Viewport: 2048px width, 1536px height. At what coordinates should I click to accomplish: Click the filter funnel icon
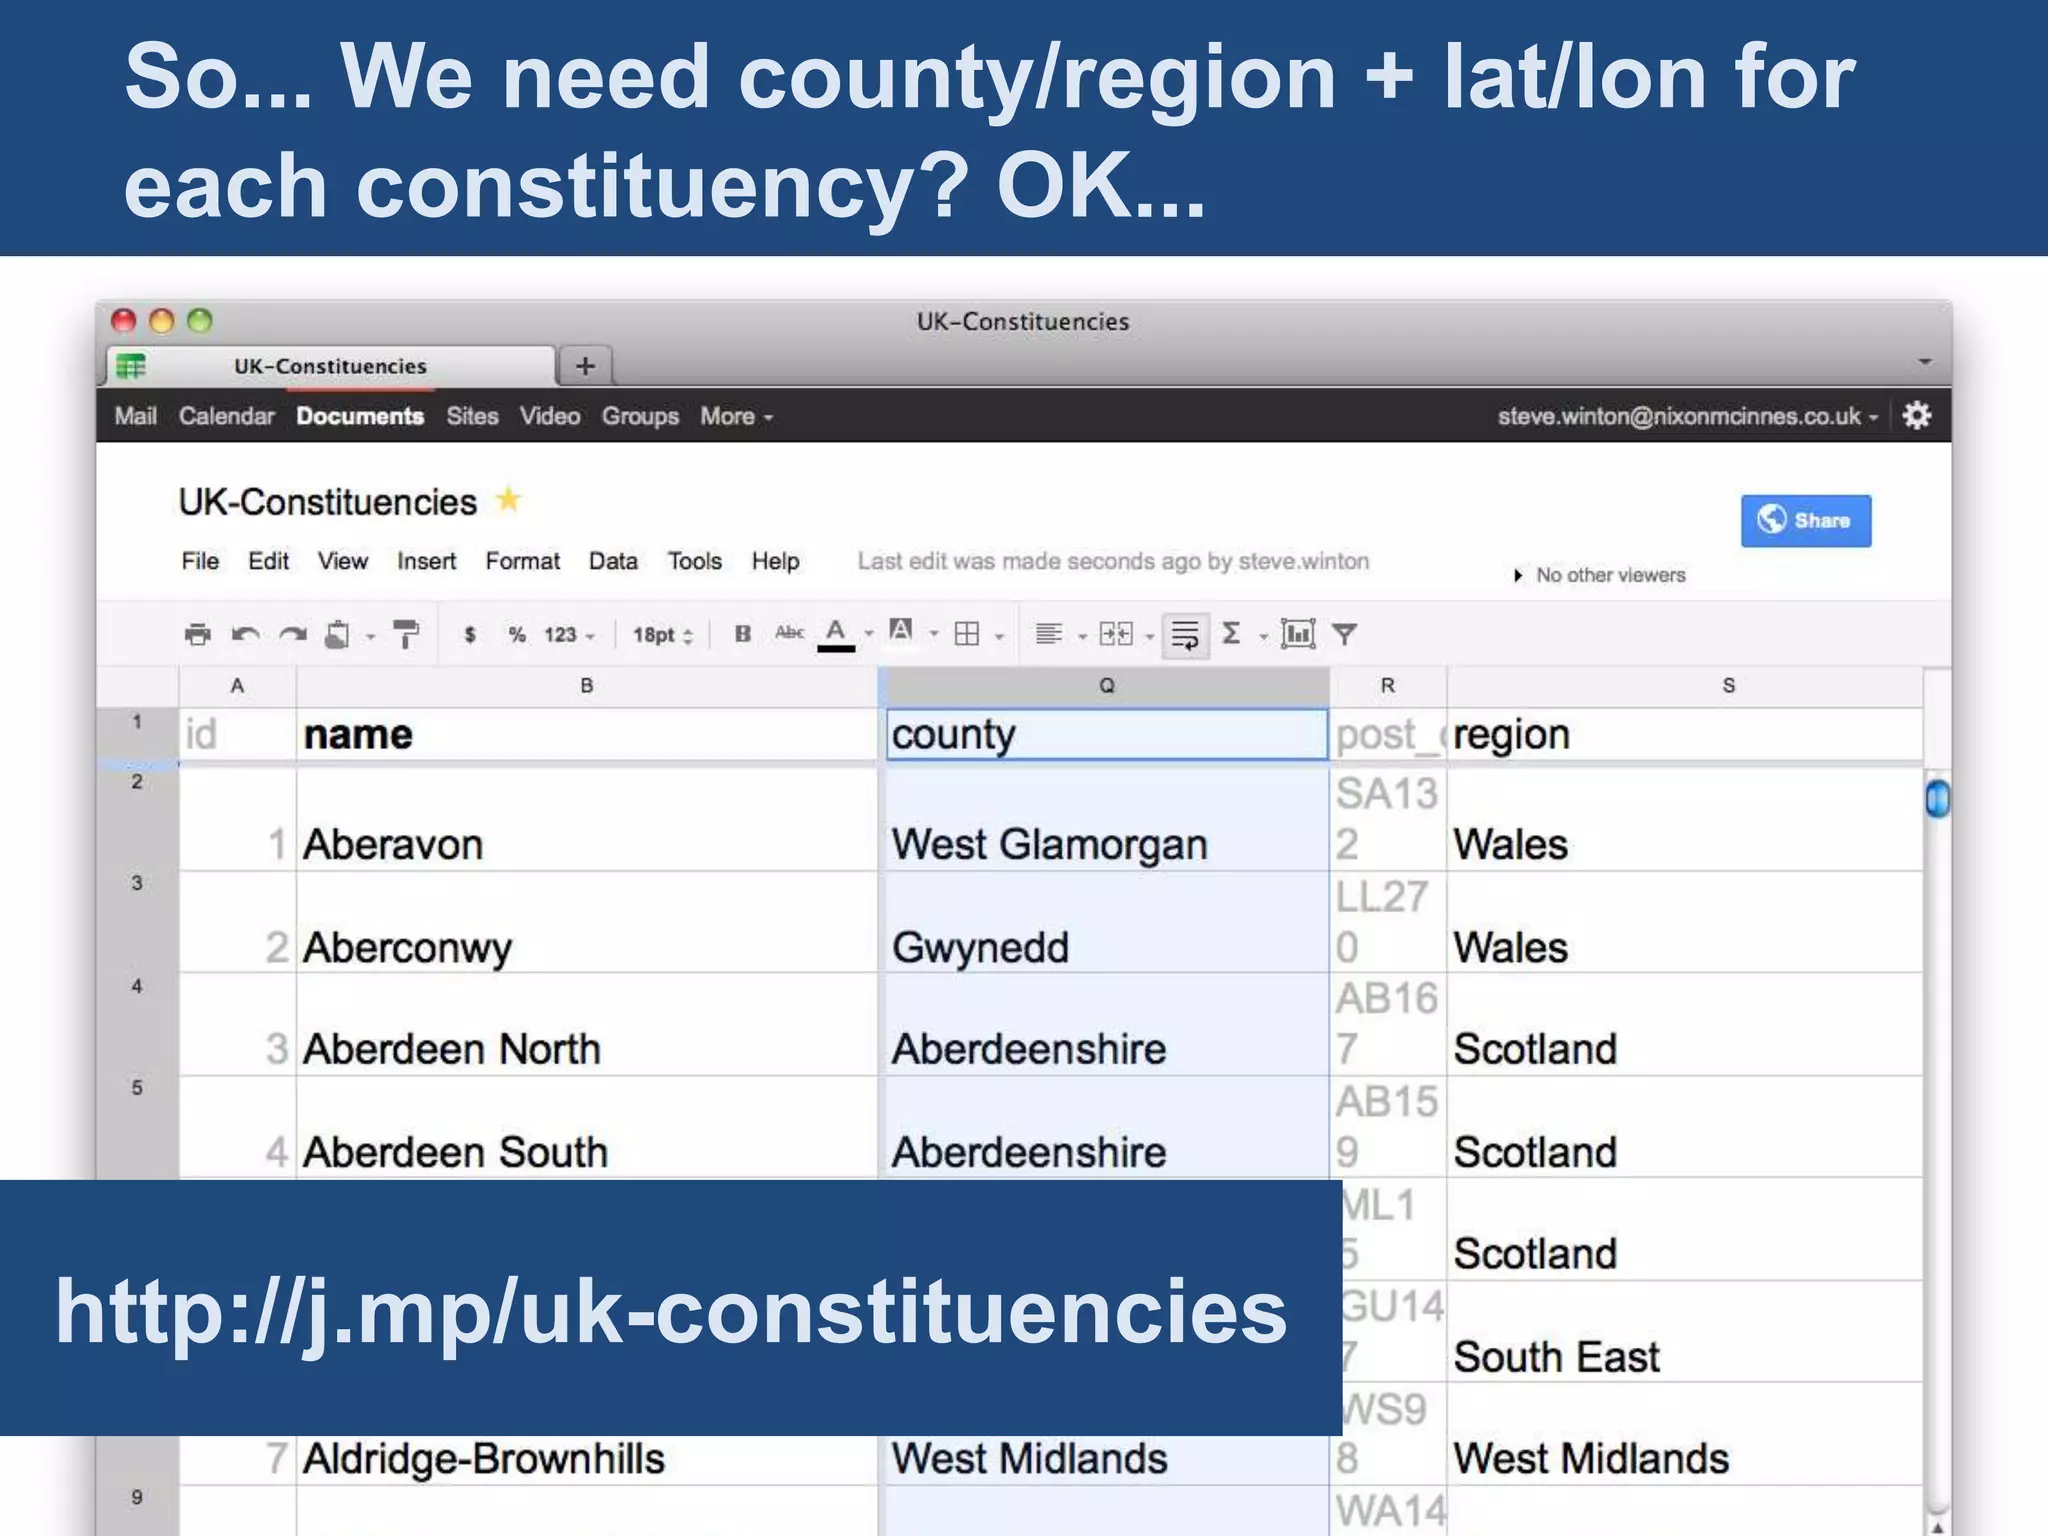[x=1345, y=634]
